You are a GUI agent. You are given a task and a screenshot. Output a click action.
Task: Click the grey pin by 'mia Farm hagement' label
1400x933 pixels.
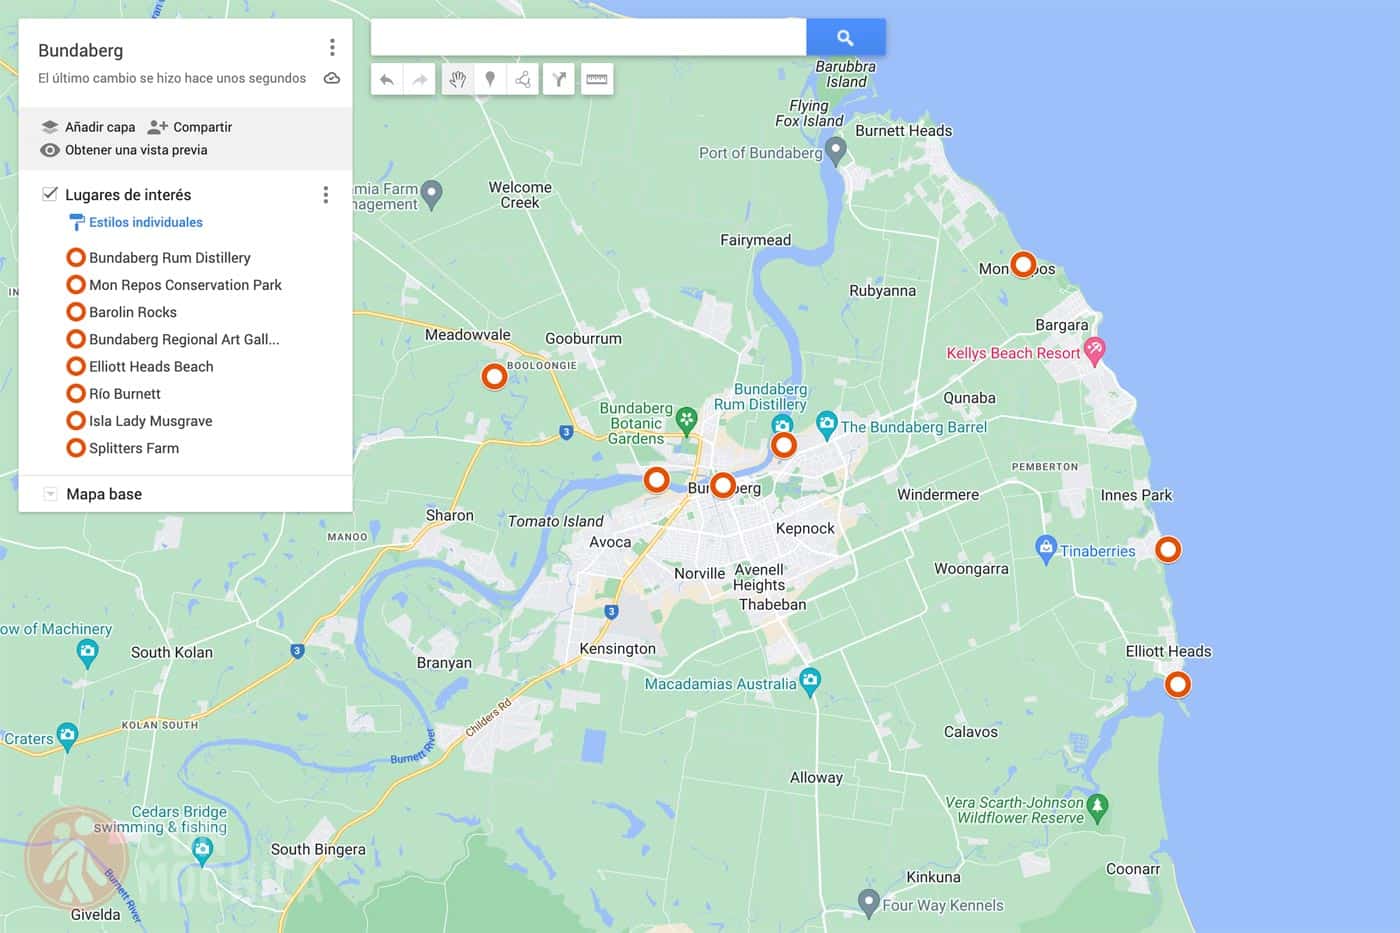click(431, 193)
